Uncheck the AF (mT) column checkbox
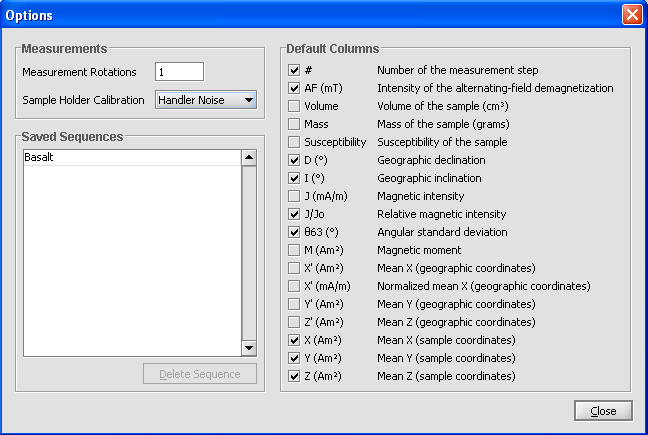Image resolution: width=648 pixels, height=435 pixels. coord(294,88)
